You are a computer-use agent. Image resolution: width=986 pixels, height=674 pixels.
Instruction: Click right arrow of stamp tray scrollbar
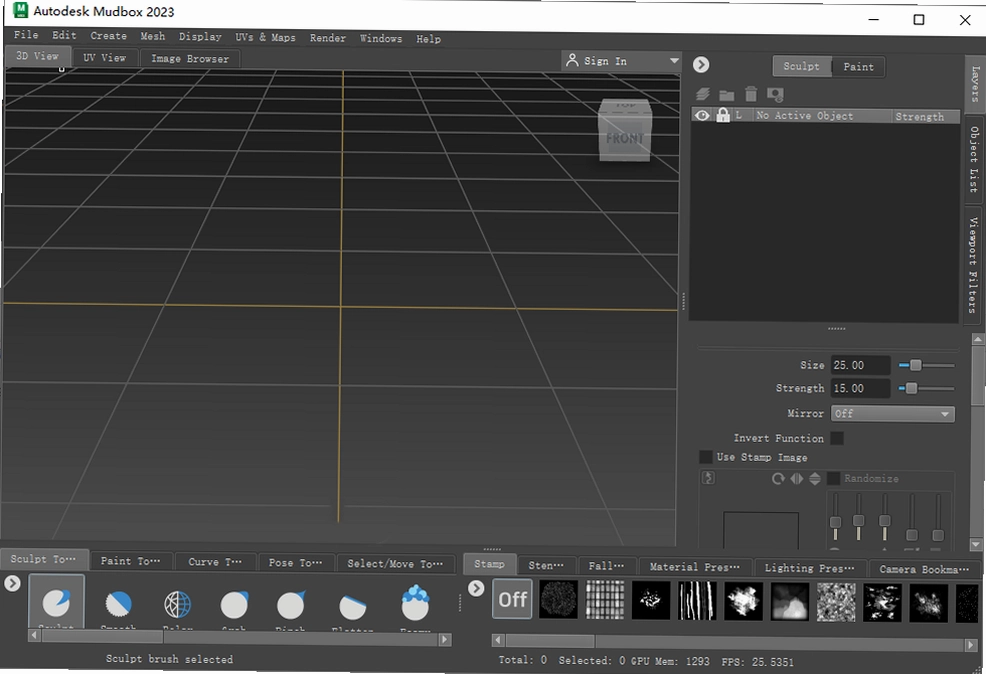972,644
